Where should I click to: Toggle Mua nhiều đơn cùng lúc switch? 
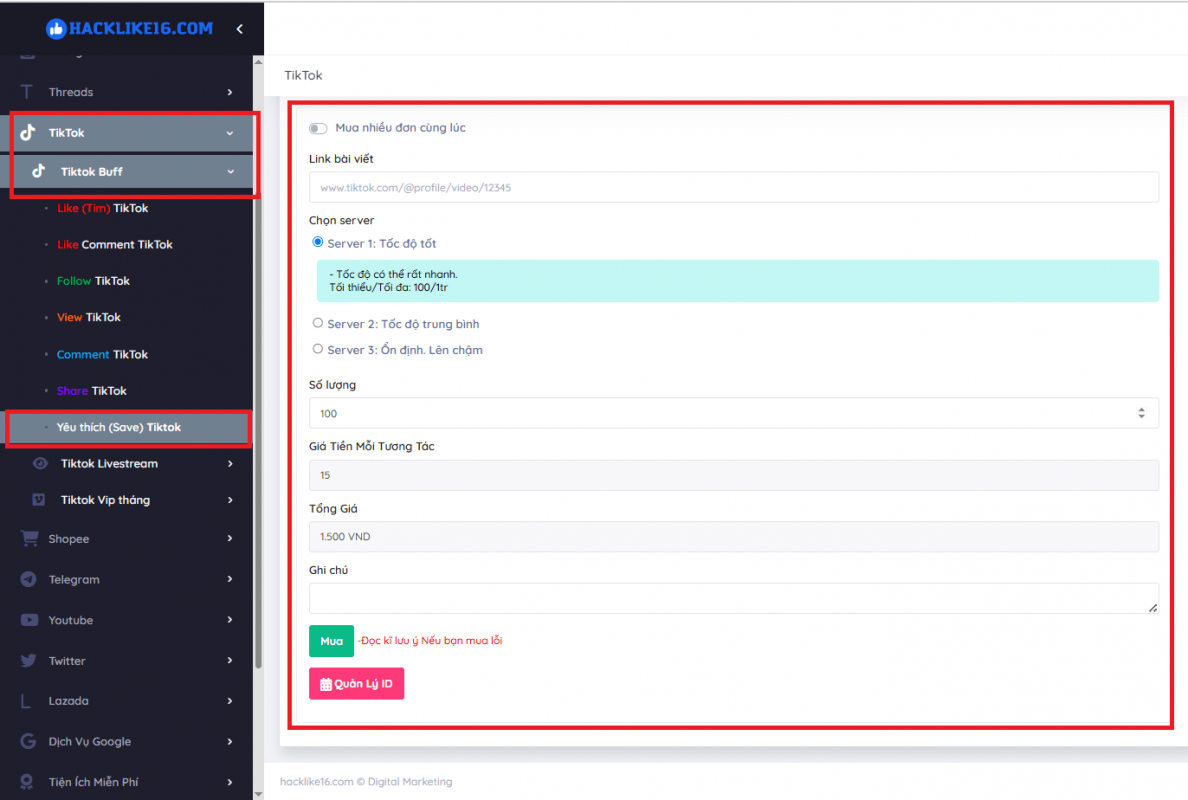[318, 128]
